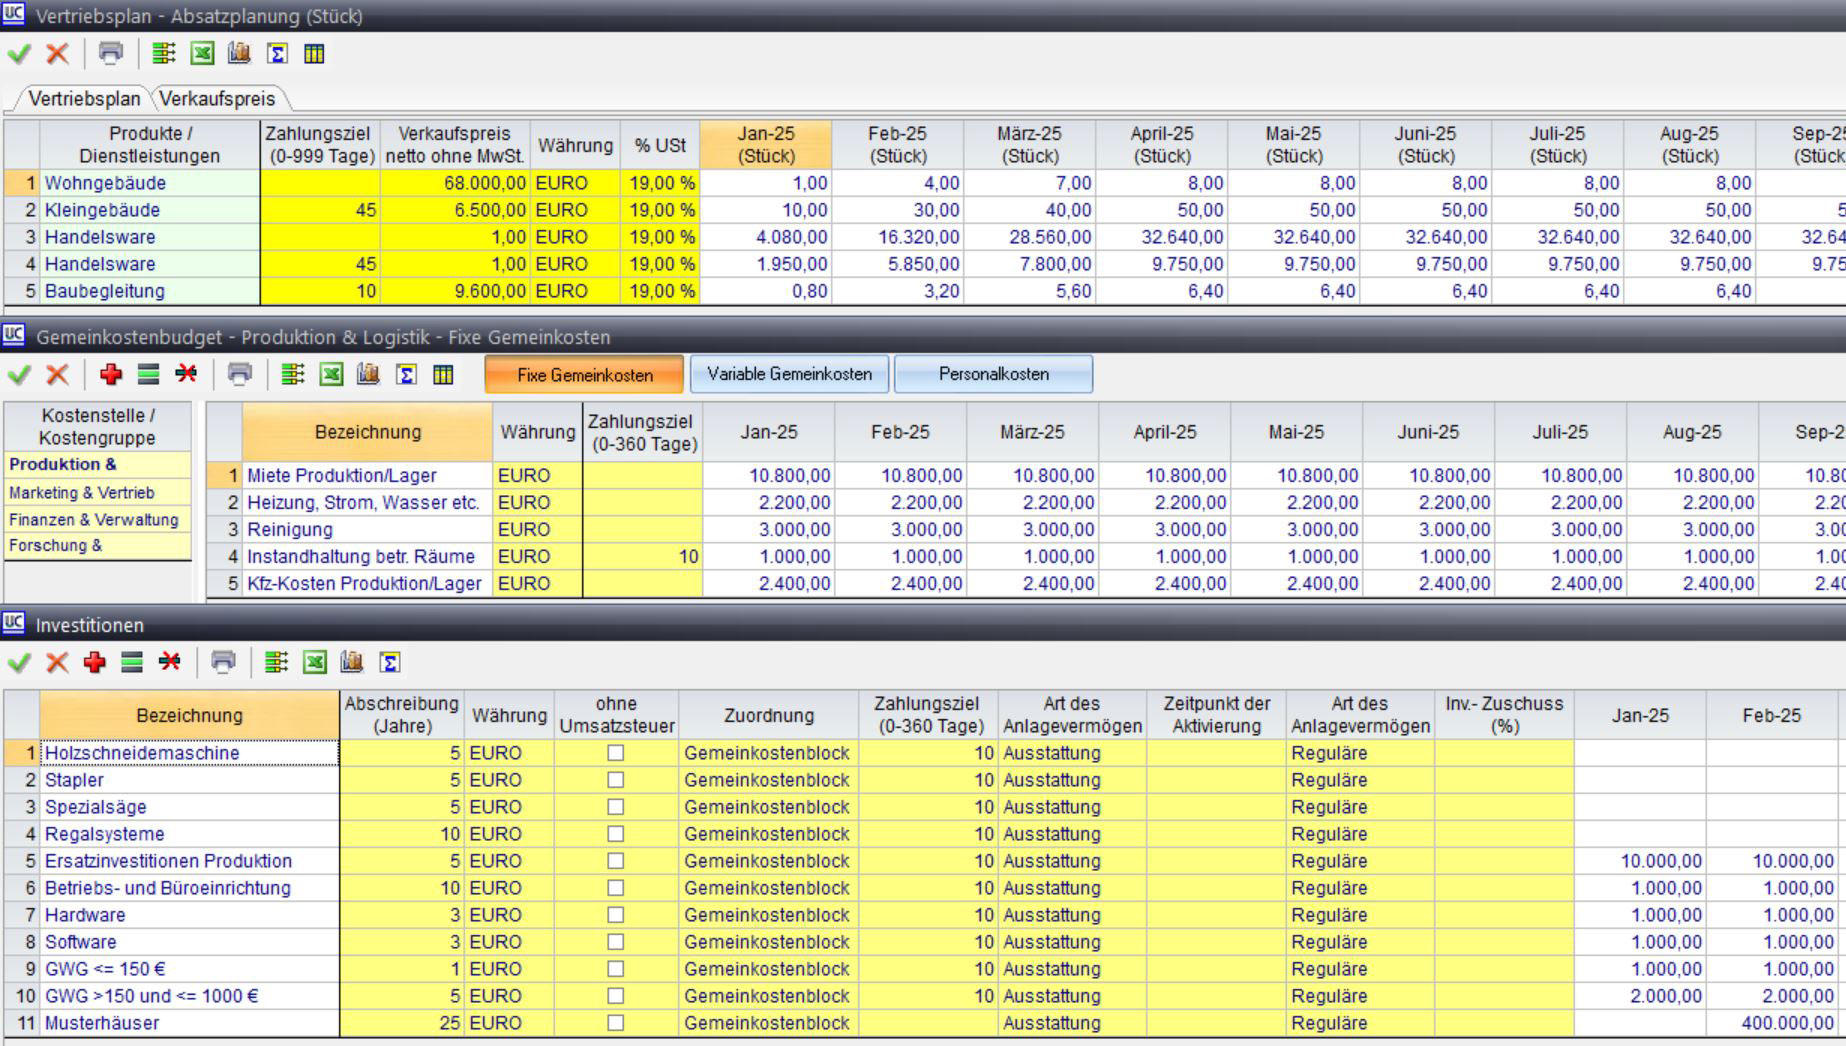This screenshot has width=1846, height=1046.
Task: Check ohne Umsatzsteuer for Holzschneidemaschine
Action: [616, 753]
